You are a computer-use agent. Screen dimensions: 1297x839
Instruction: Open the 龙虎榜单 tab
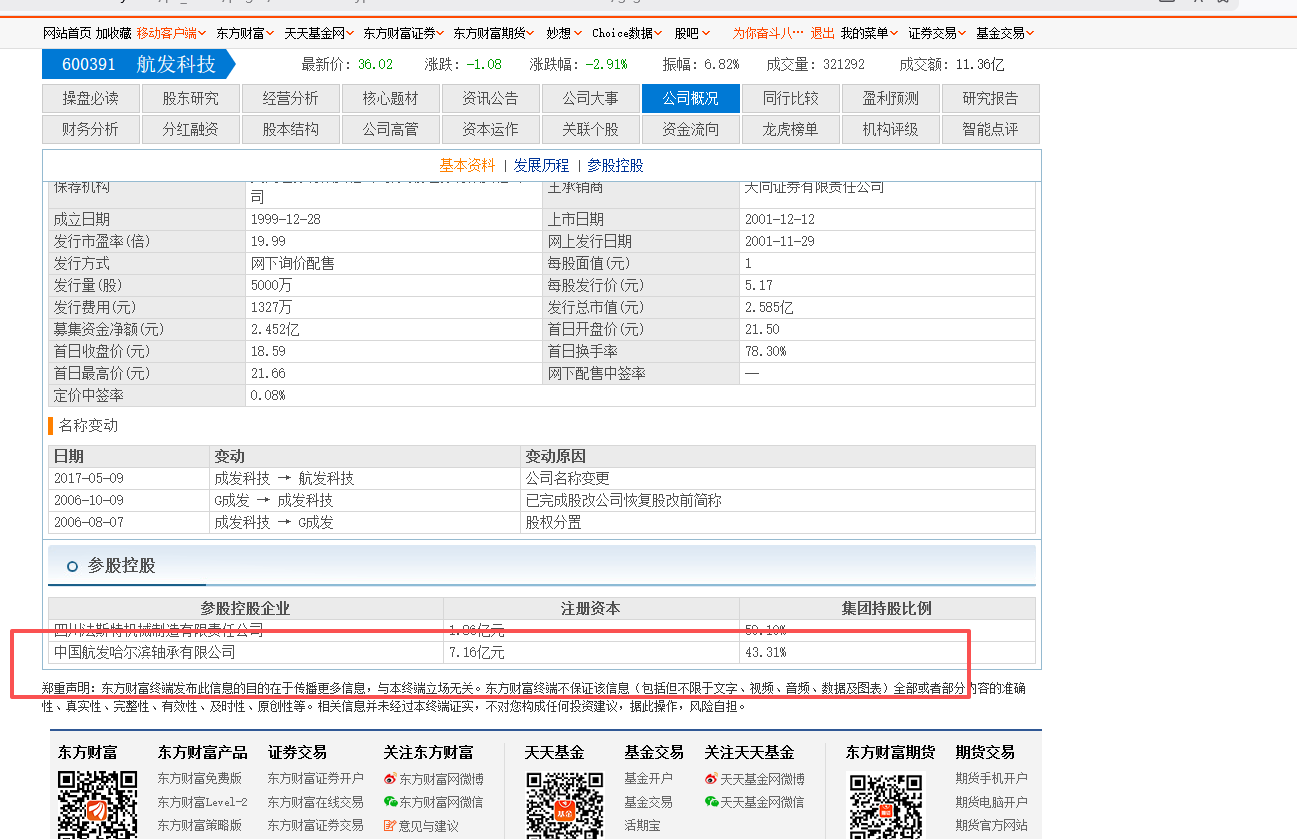pos(791,129)
